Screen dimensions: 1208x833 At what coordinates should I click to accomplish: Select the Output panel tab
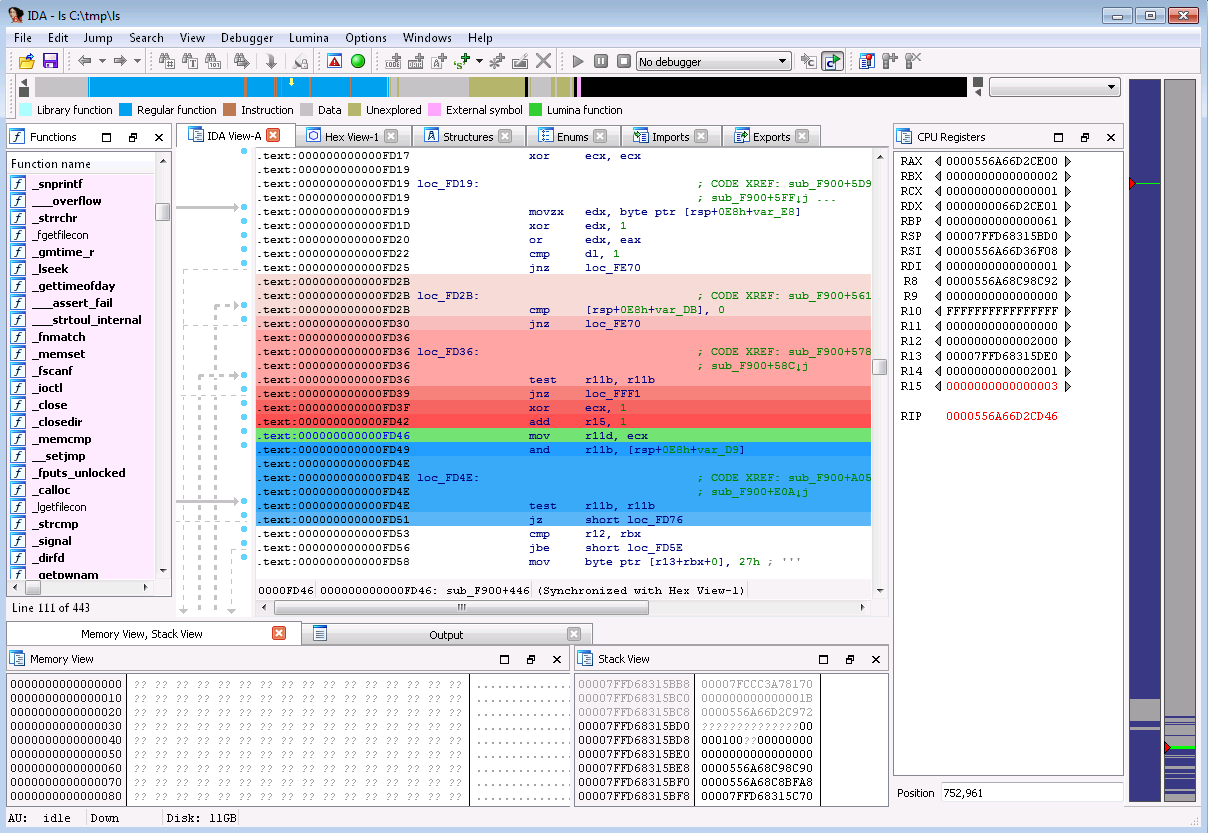[x=446, y=634]
